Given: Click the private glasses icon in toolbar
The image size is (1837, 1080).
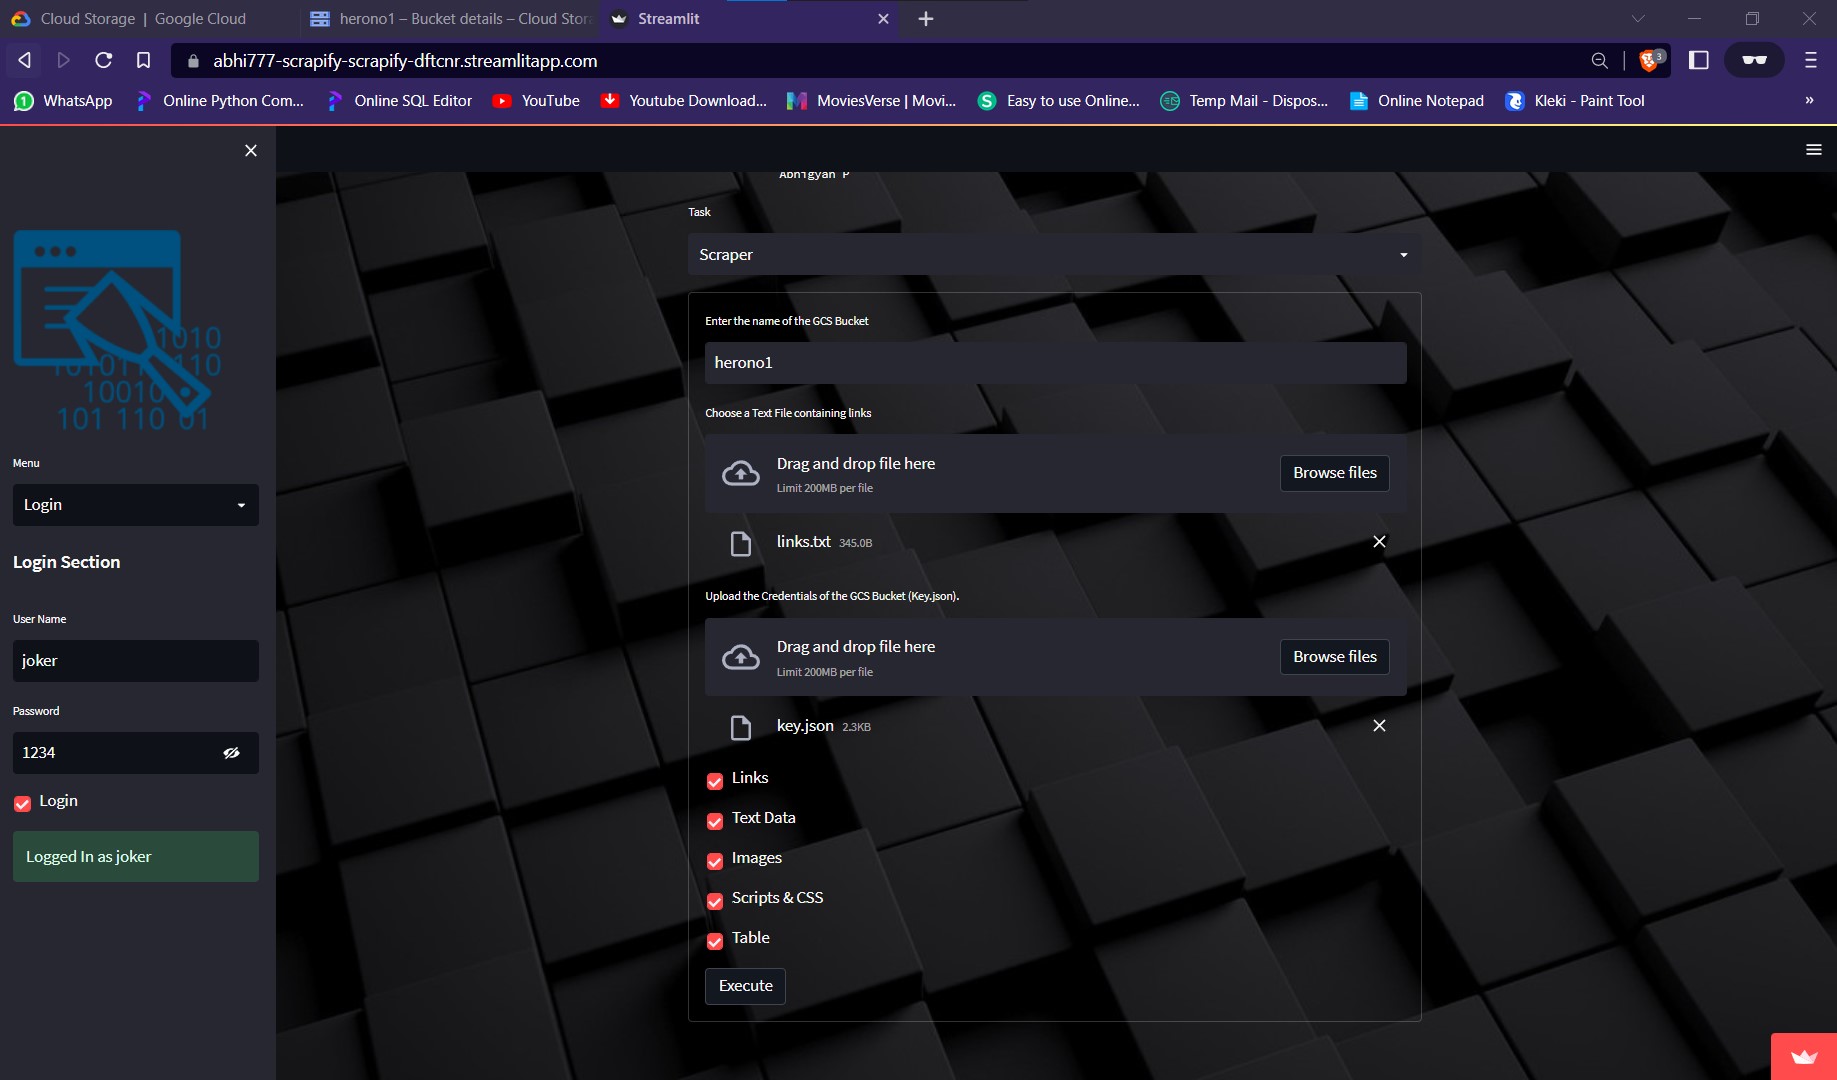Looking at the screenshot, I should [1754, 61].
